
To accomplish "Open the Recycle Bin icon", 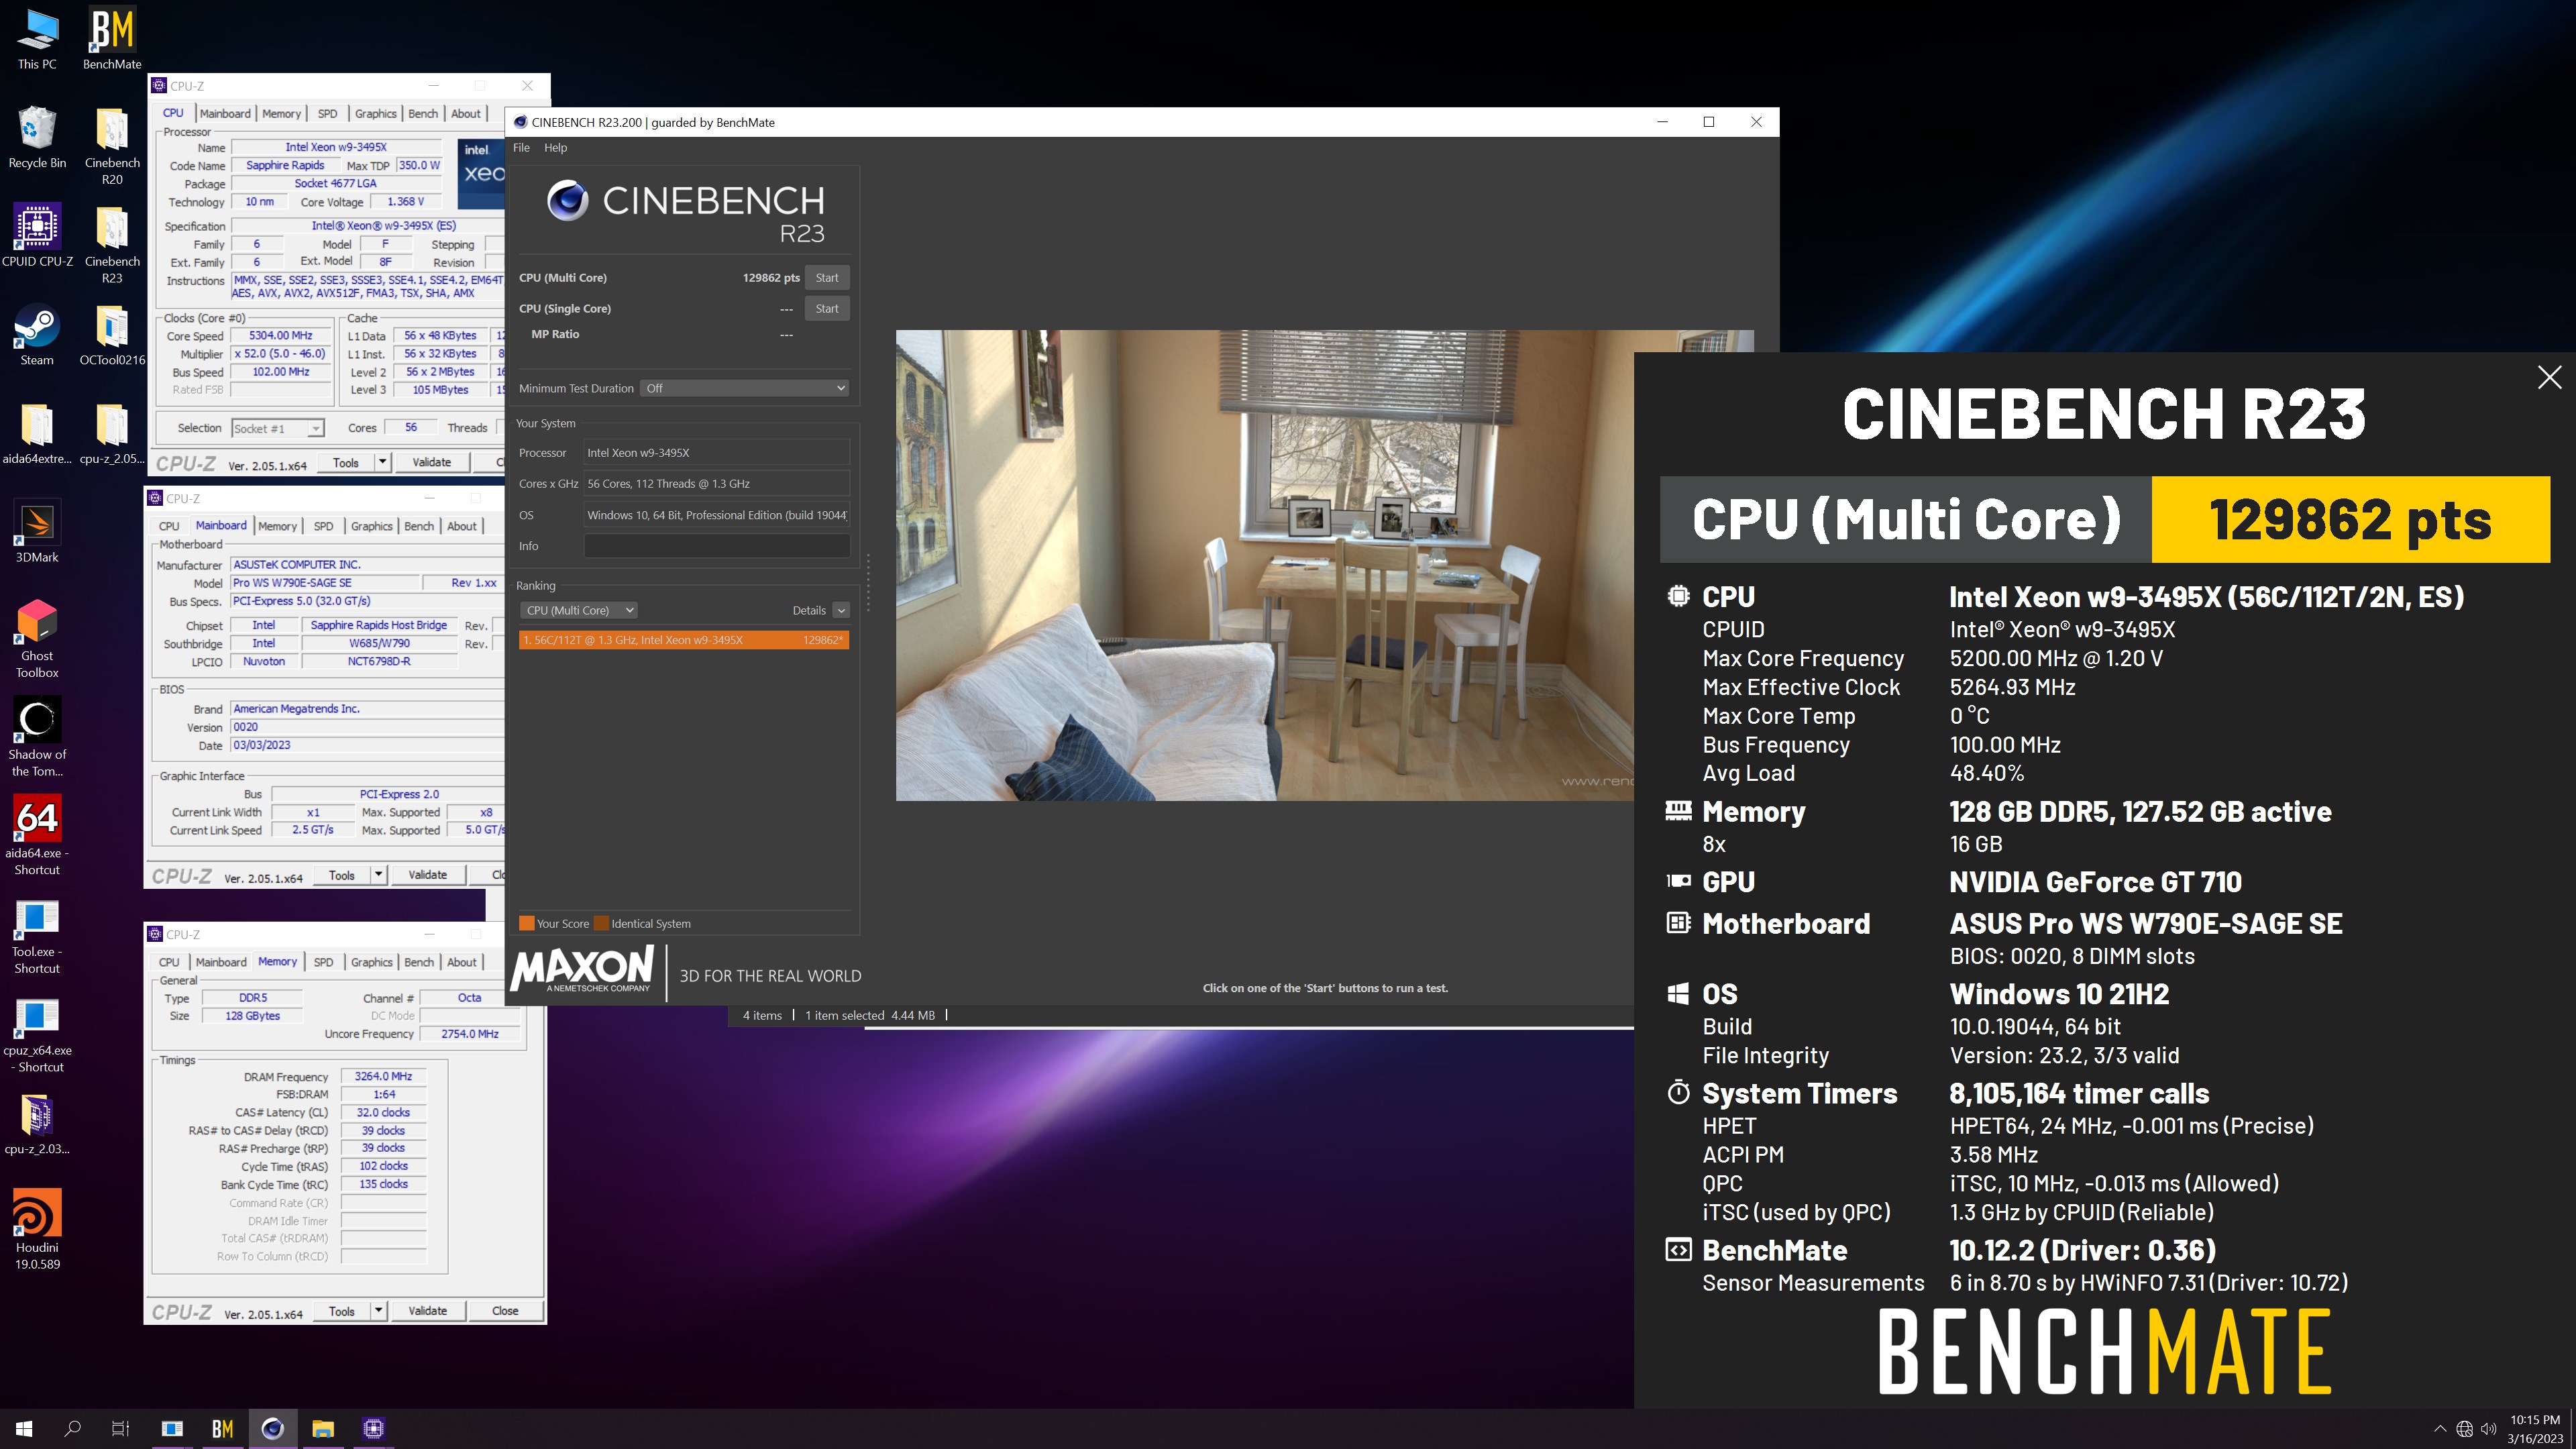I will [37, 138].
